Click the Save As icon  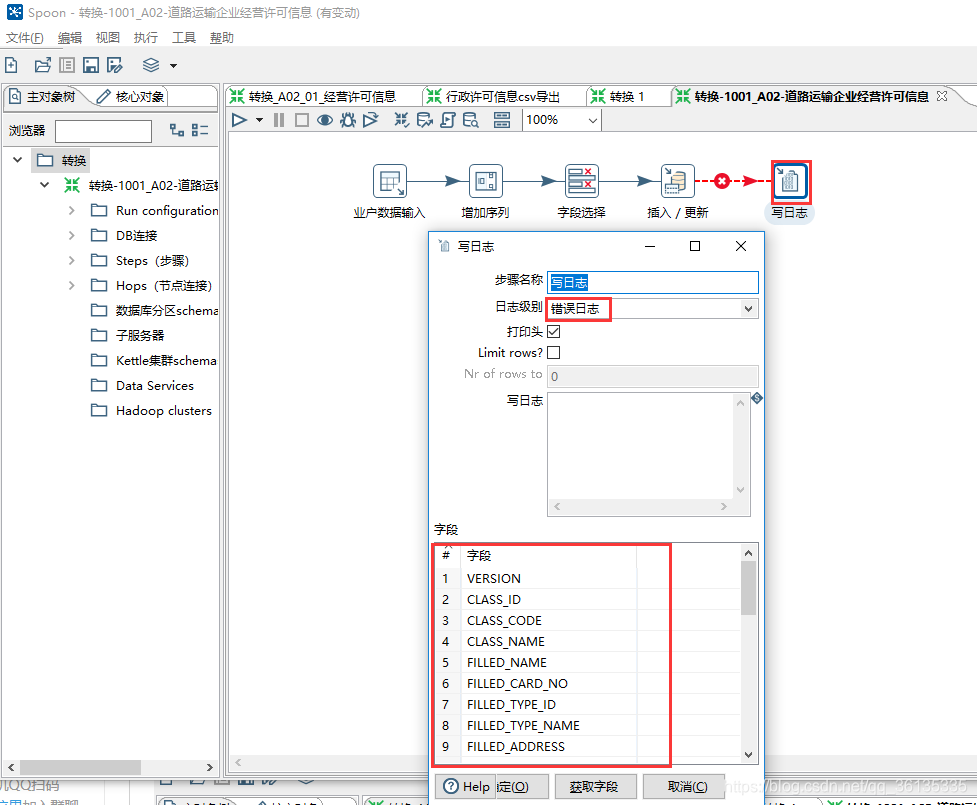pos(115,65)
